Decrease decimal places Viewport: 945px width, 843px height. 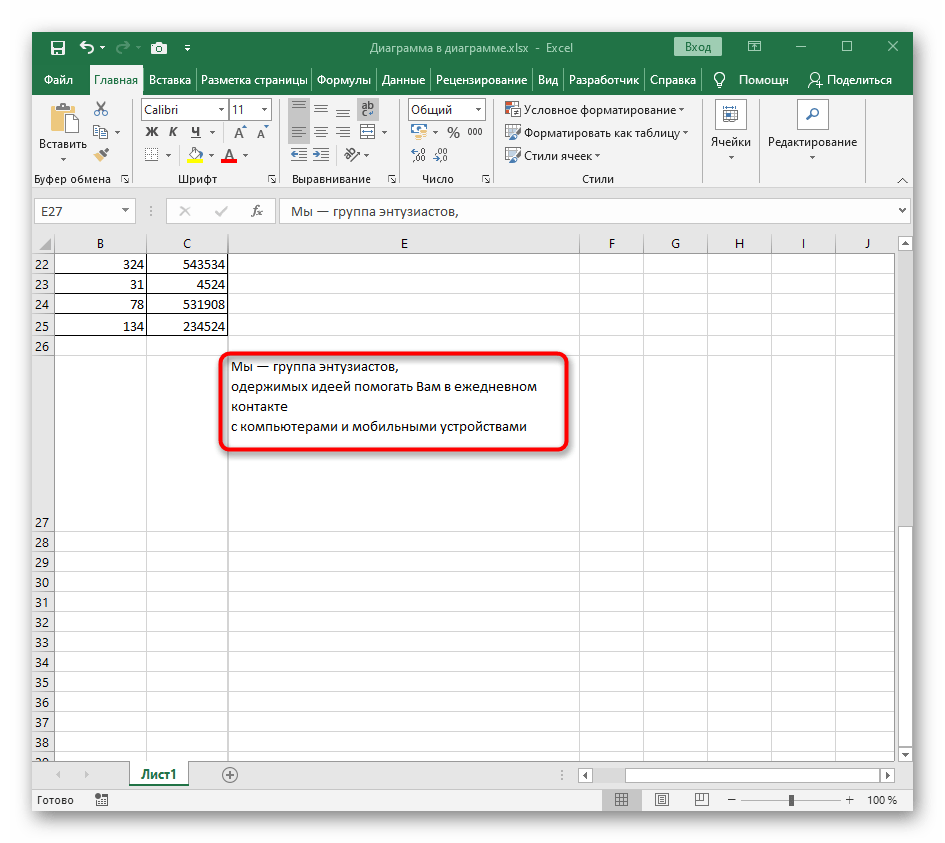(441, 155)
